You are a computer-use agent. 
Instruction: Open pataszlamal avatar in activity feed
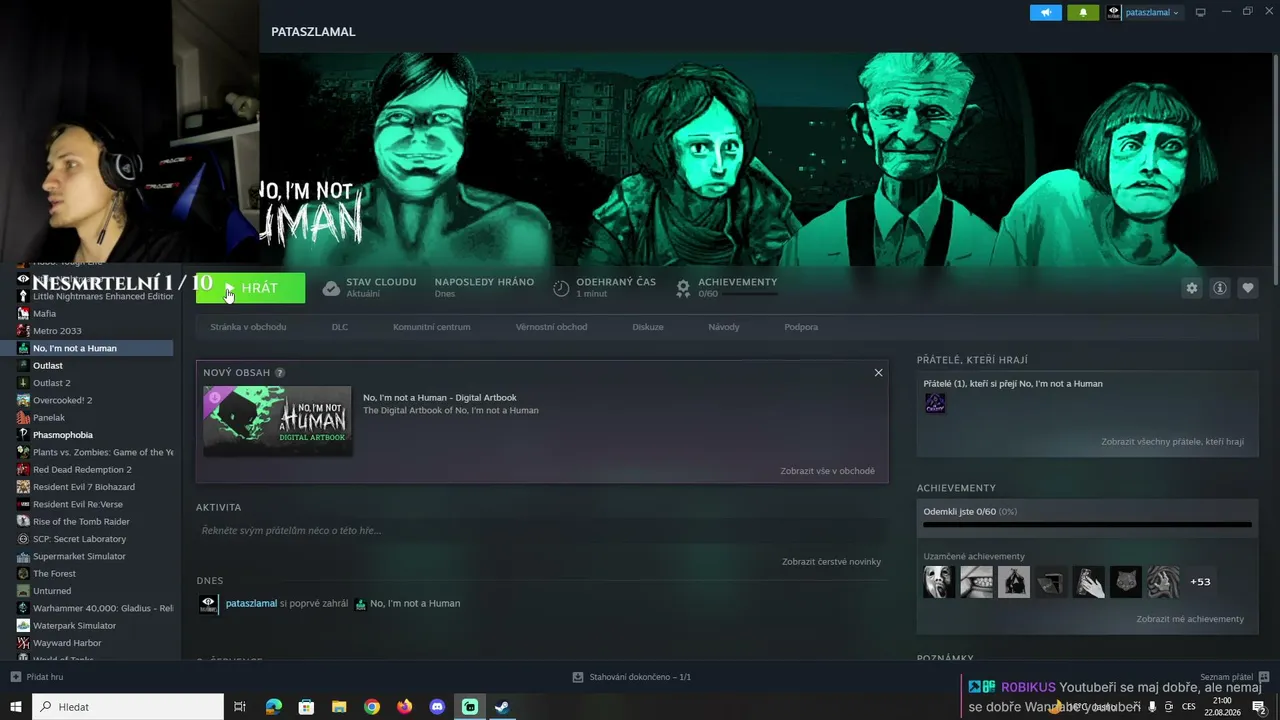pyautogui.click(x=208, y=604)
